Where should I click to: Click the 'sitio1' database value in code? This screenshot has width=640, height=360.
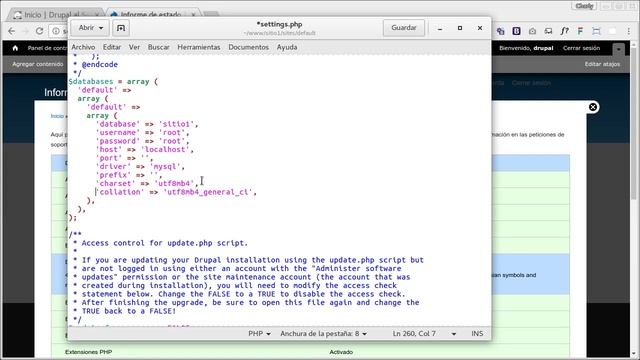tap(176, 124)
